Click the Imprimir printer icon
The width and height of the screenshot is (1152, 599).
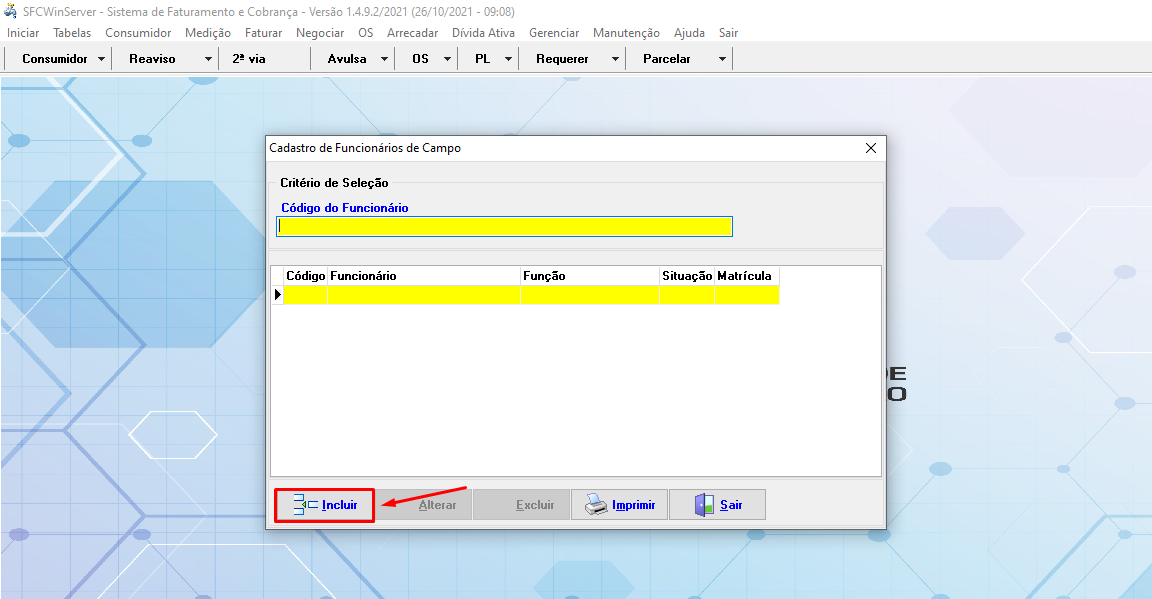(x=596, y=505)
